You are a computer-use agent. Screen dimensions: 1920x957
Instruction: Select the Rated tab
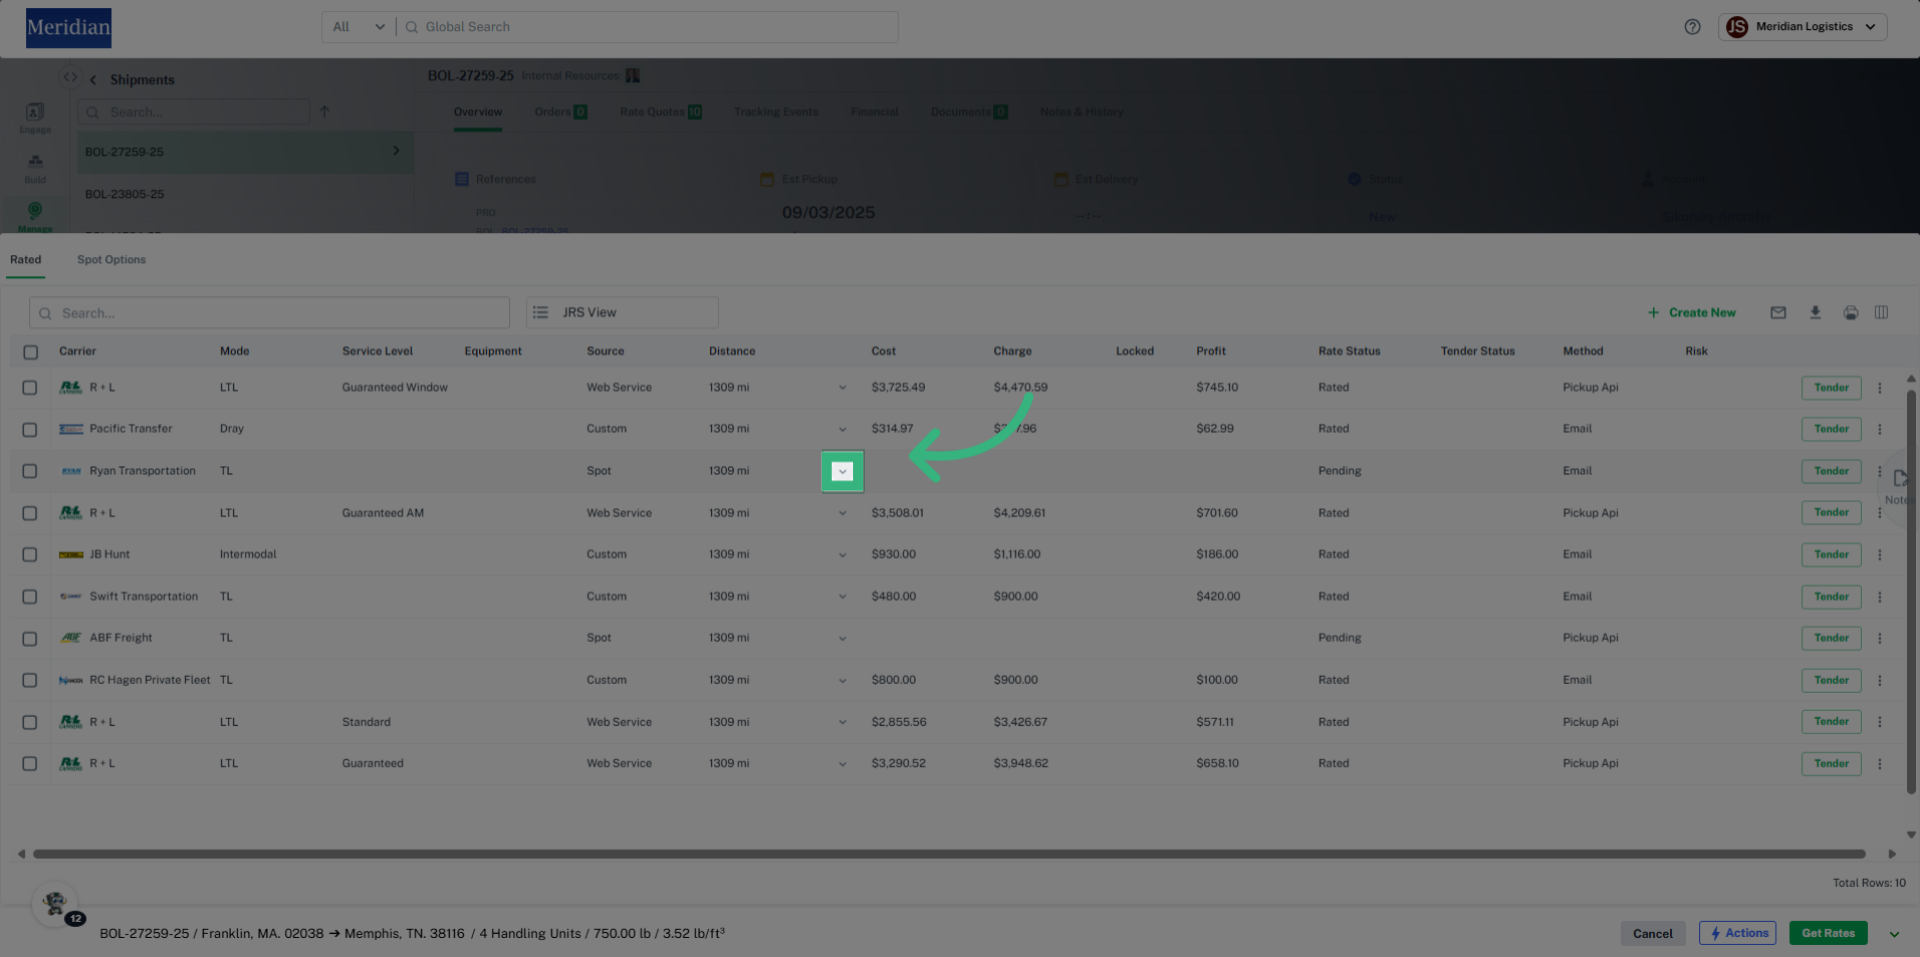tap(26, 260)
